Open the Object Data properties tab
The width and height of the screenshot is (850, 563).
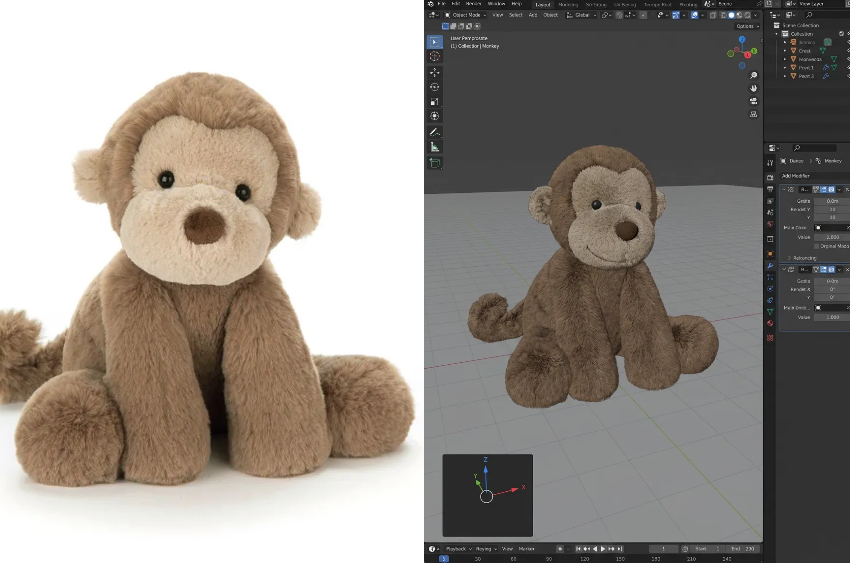[770, 312]
